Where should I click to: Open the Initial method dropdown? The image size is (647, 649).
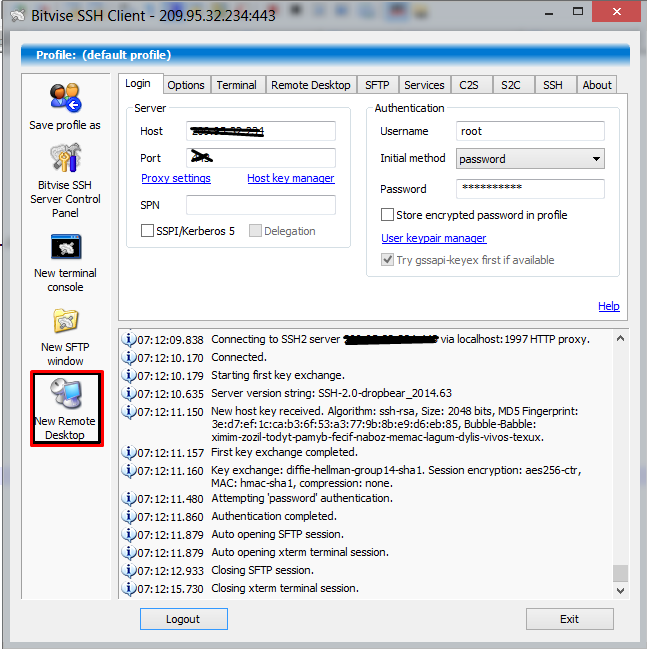[x=530, y=159]
